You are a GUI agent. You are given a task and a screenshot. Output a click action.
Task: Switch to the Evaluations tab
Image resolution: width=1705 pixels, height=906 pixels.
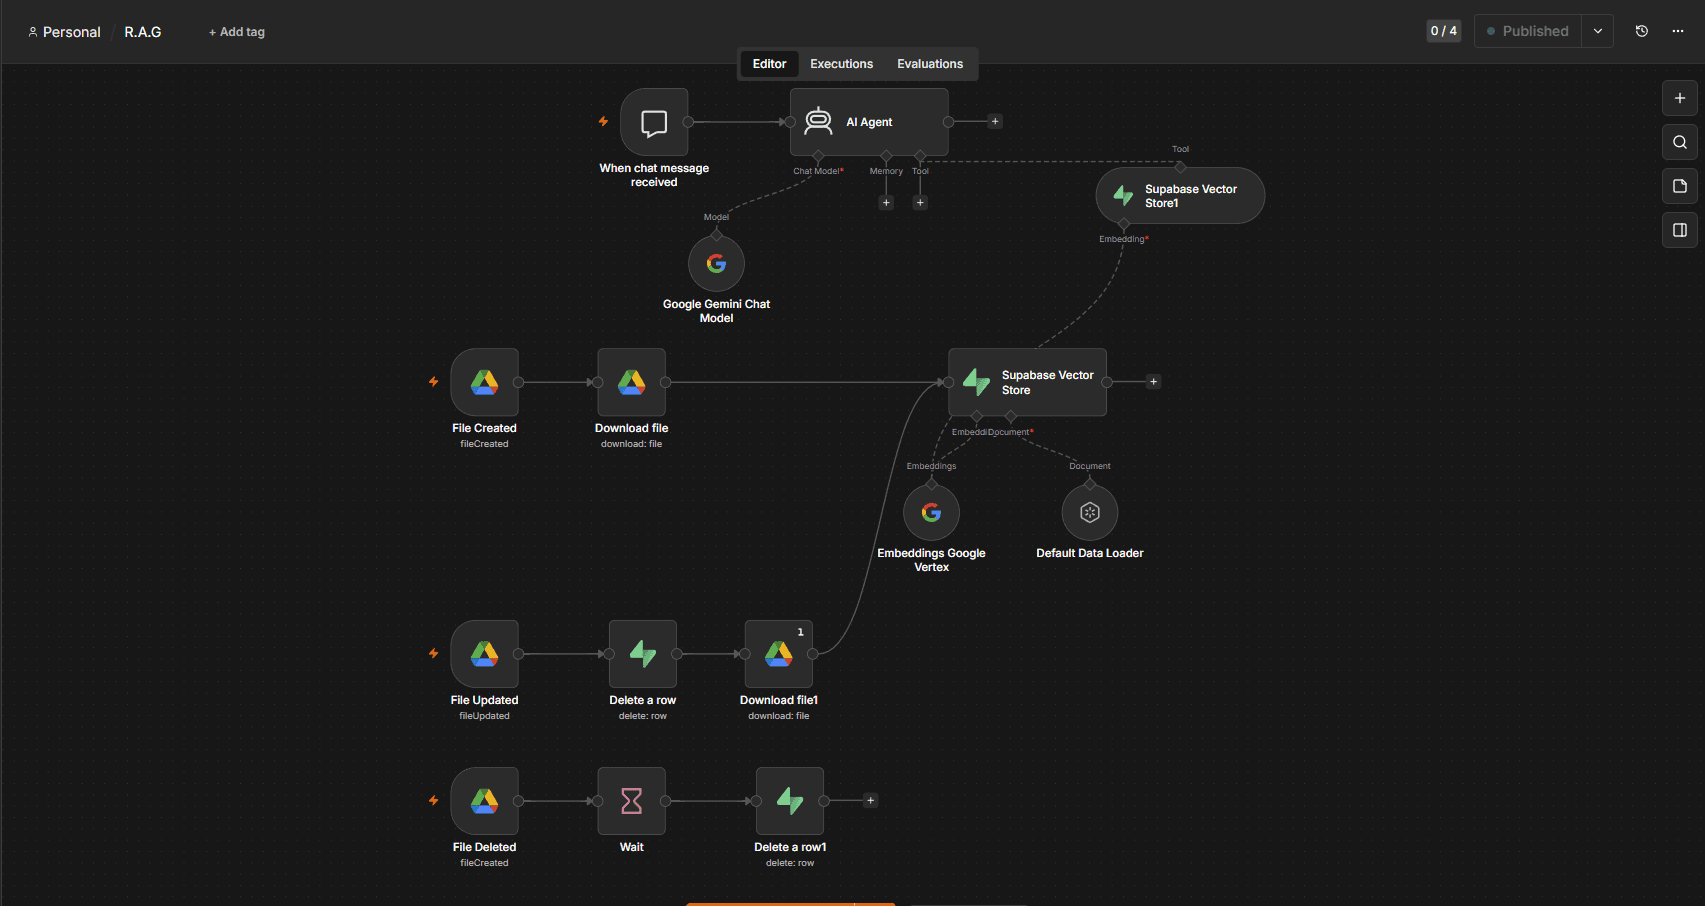coord(930,64)
